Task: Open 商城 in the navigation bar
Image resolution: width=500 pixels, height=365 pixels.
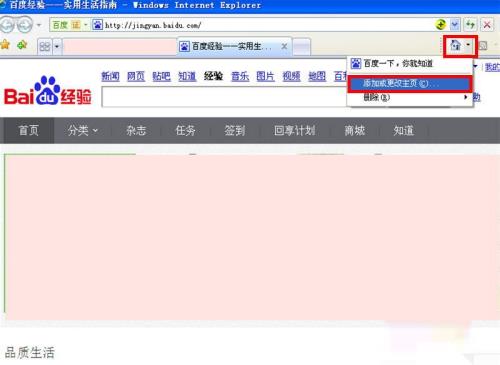Action: (x=355, y=130)
